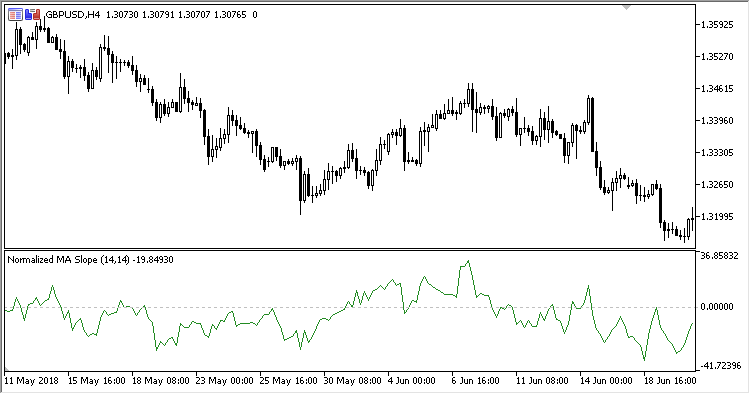Click the 1.32650 price scale label

[x=717, y=185]
